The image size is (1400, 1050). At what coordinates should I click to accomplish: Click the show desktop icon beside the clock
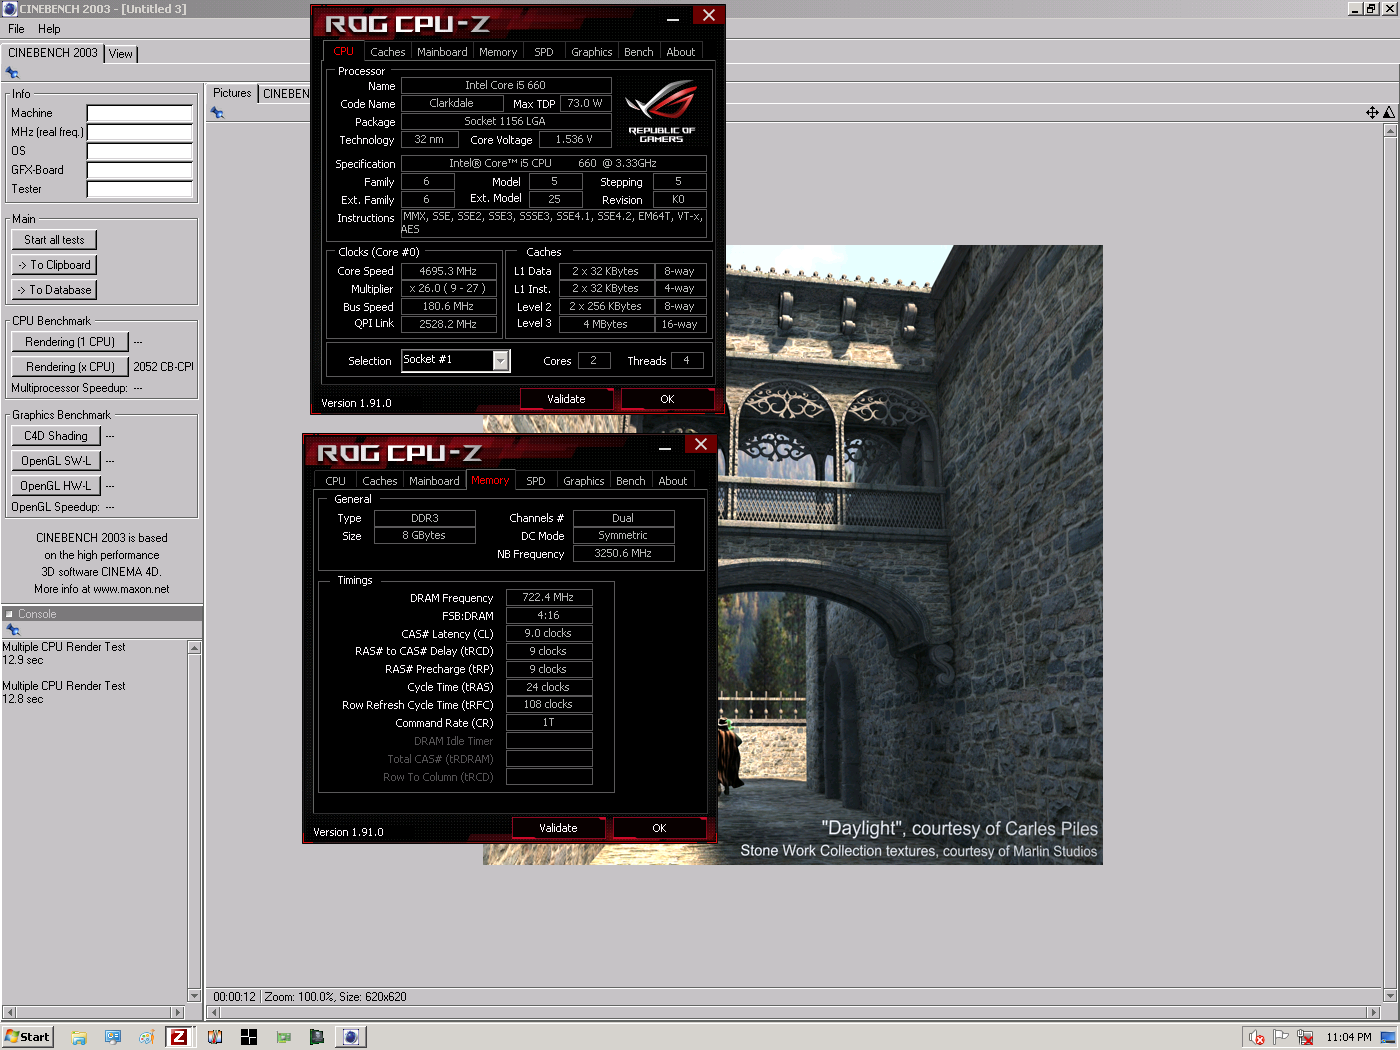pos(1388,1037)
